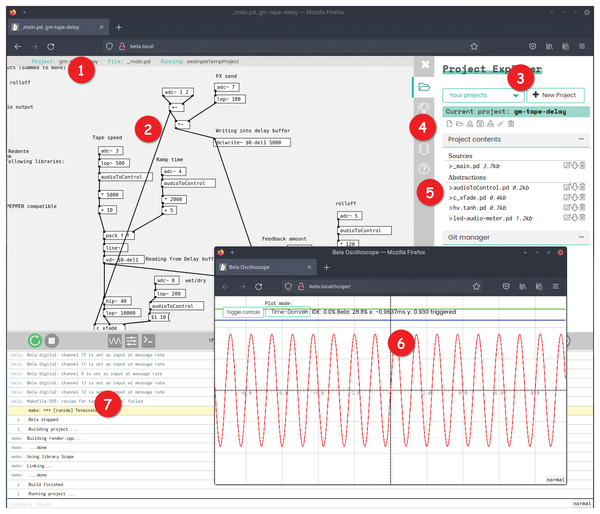Select the Project Explorer folder tab icon
The image size is (600, 514).
pyautogui.click(x=424, y=87)
